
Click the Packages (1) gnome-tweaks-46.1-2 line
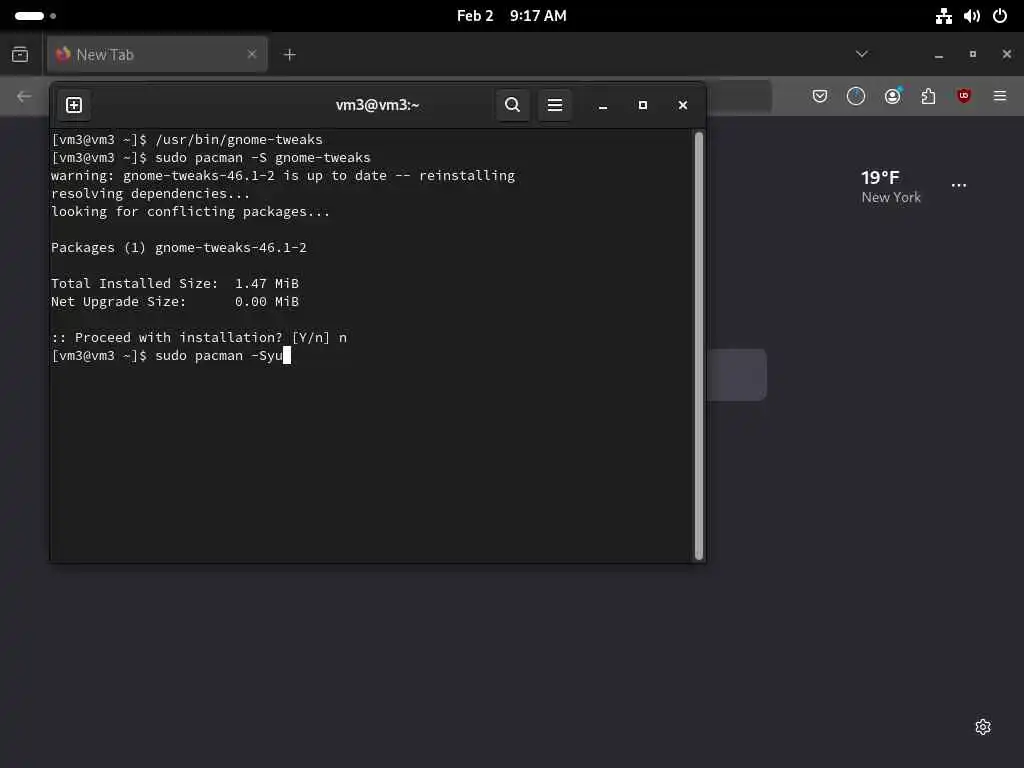[x=179, y=248]
